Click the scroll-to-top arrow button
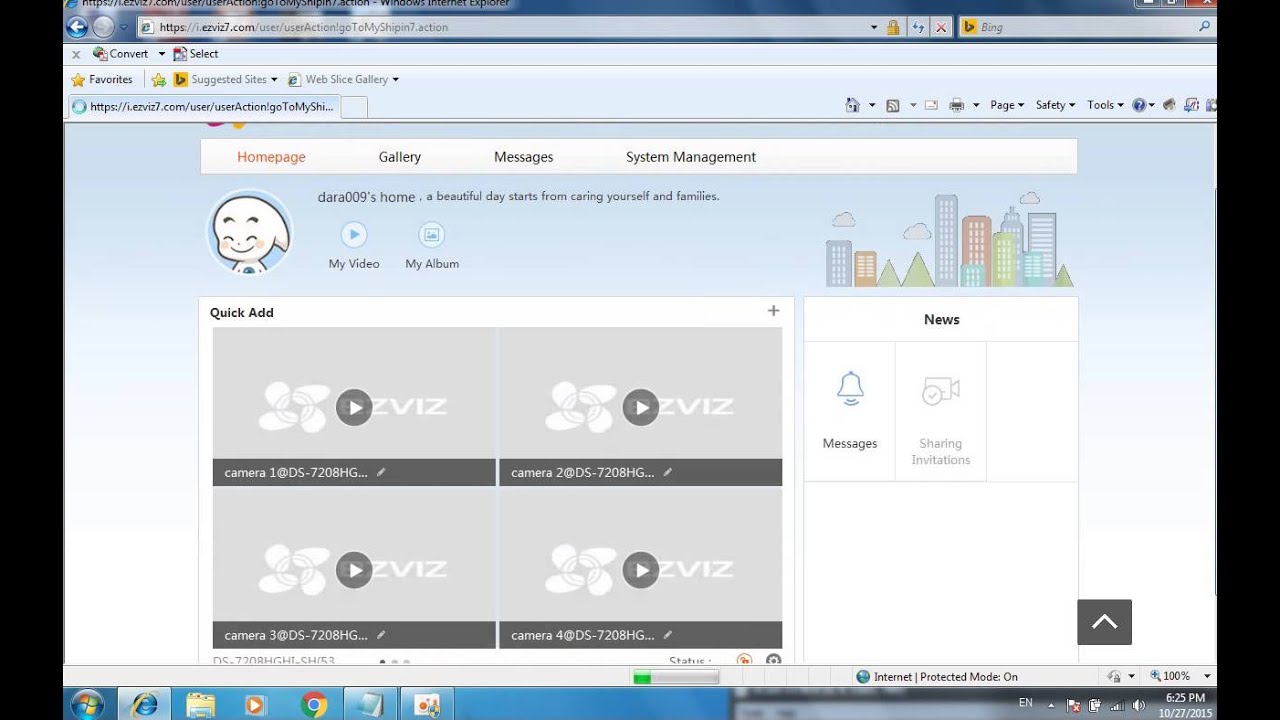 (x=1104, y=622)
